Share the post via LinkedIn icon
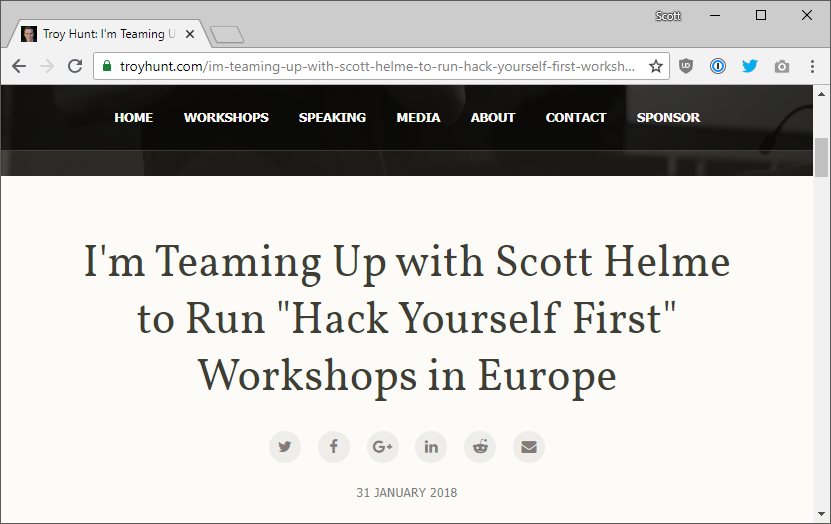This screenshot has width=831, height=524. [431, 446]
